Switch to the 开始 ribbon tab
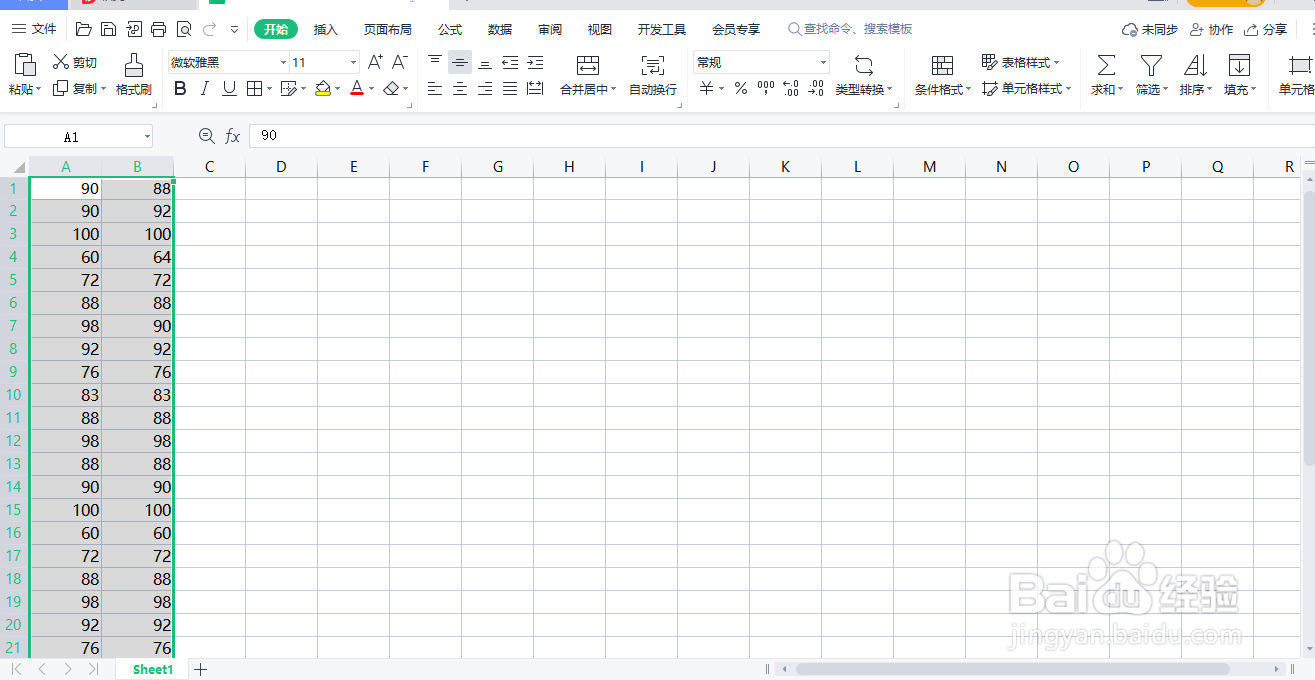The image size is (1315, 680). point(276,29)
